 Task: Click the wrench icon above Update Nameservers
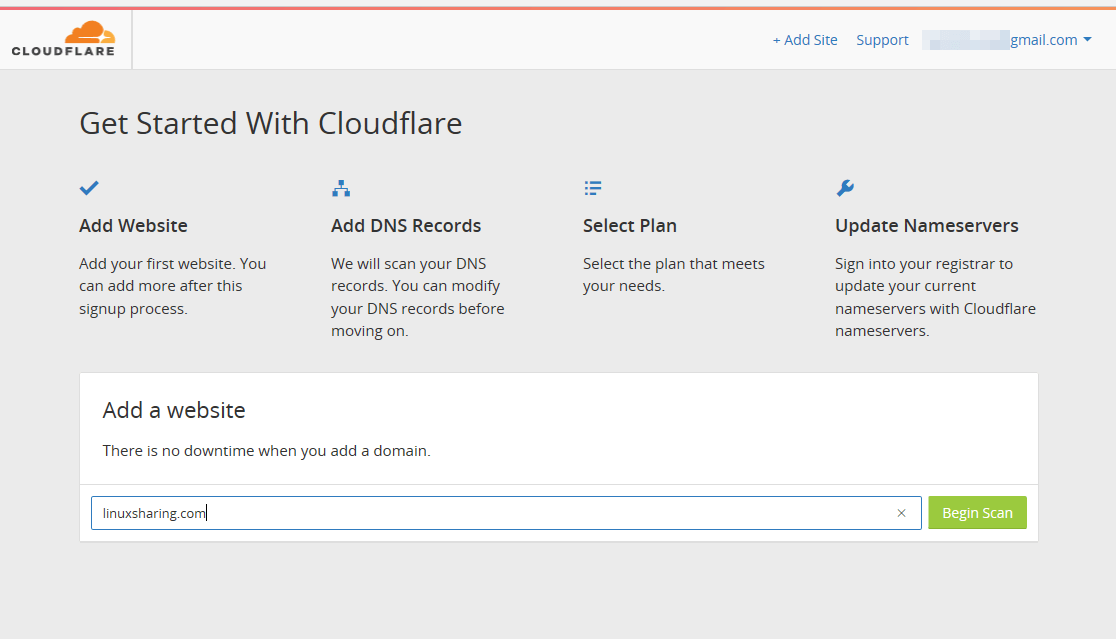point(845,188)
